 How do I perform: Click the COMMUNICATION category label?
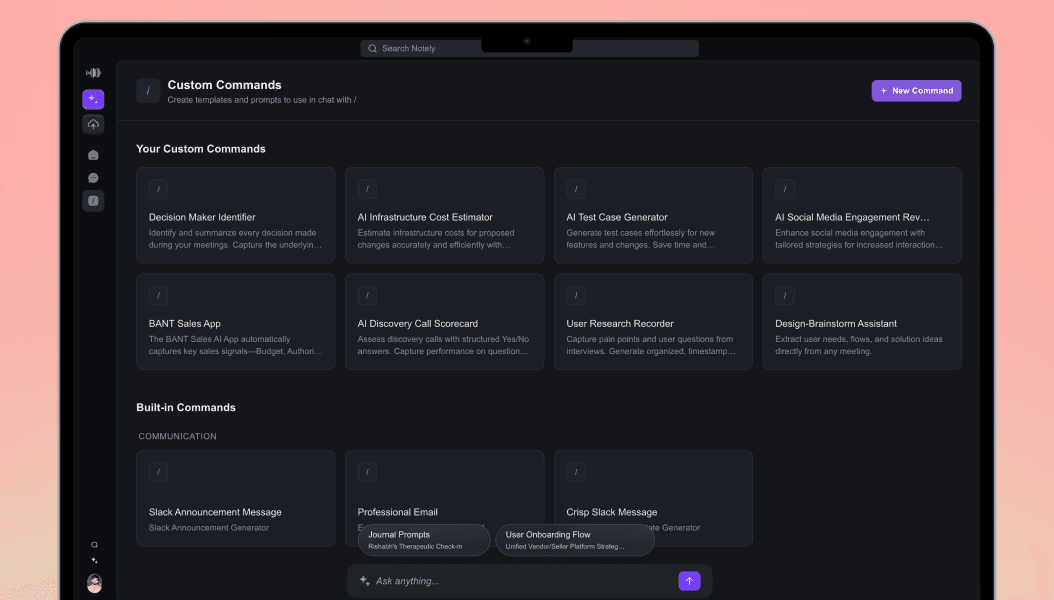(177, 436)
